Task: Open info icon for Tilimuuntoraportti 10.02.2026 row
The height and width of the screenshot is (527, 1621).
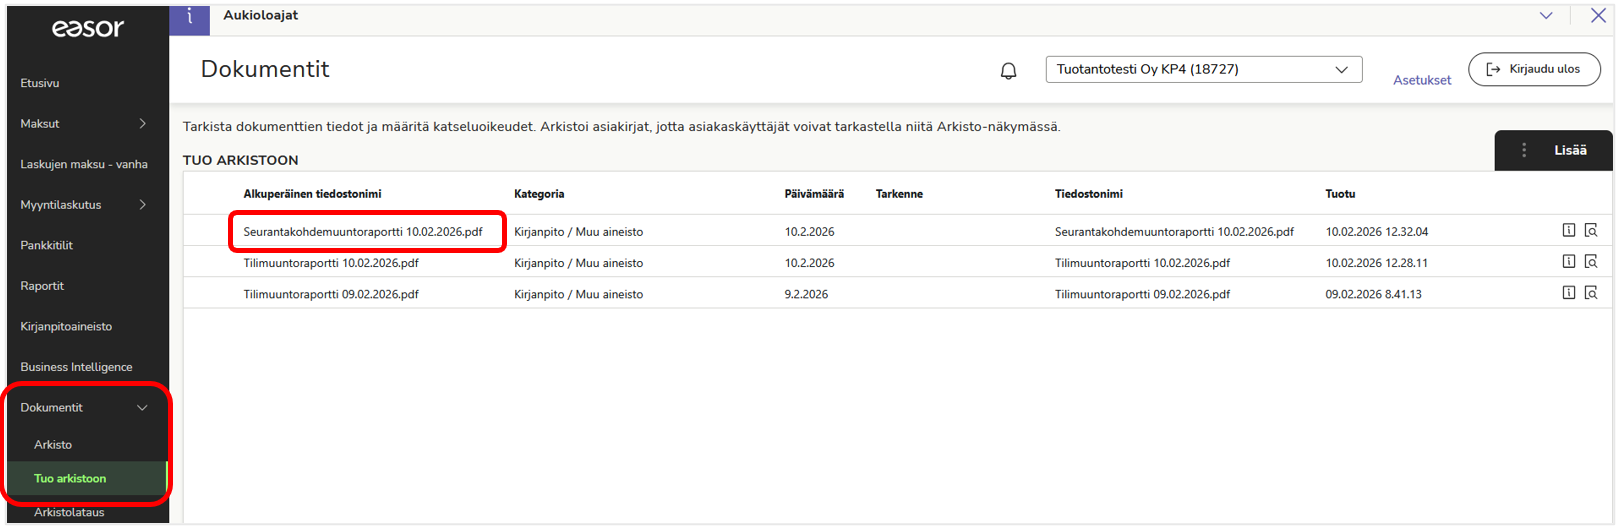Action: point(1568,261)
